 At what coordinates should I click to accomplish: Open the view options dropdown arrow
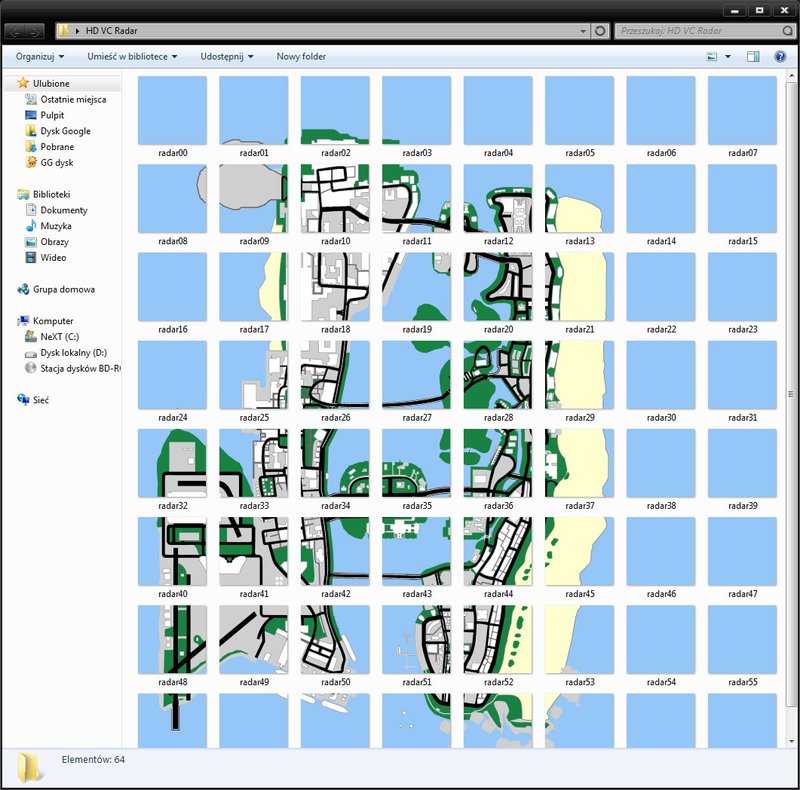click(x=728, y=57)
